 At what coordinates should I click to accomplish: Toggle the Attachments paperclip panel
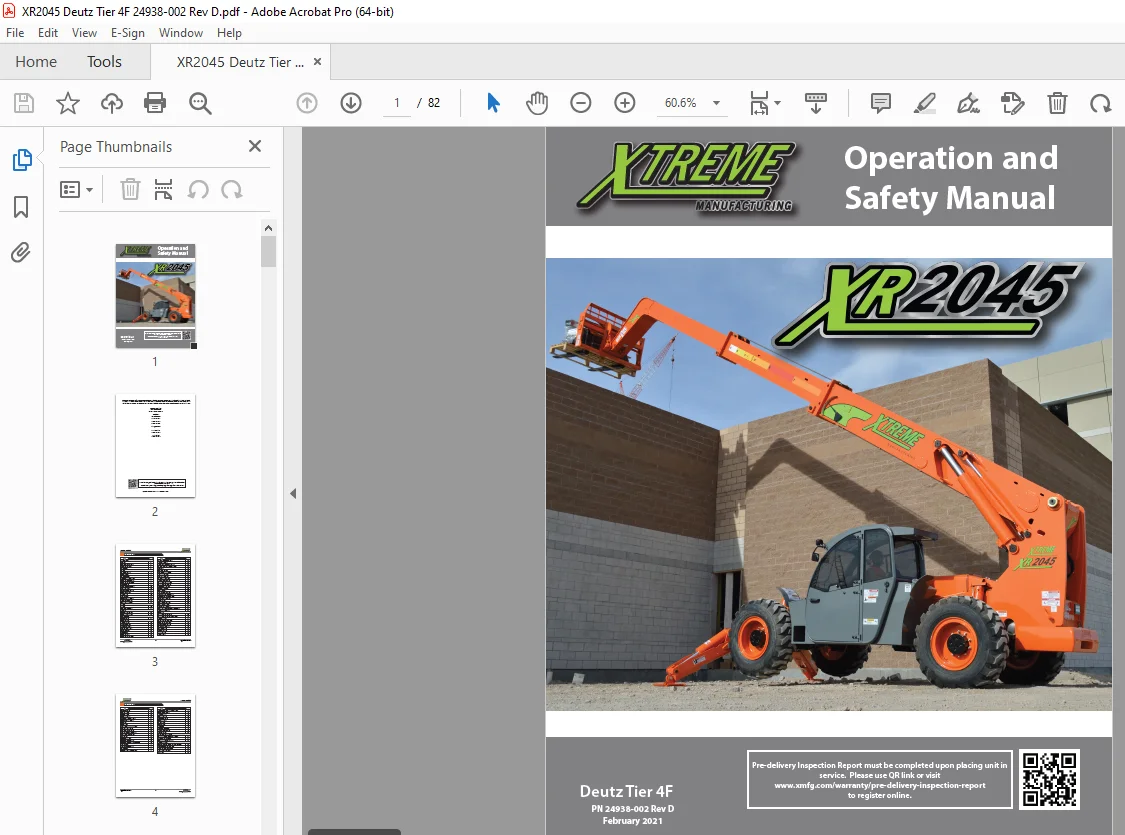[x=21, y=253]
